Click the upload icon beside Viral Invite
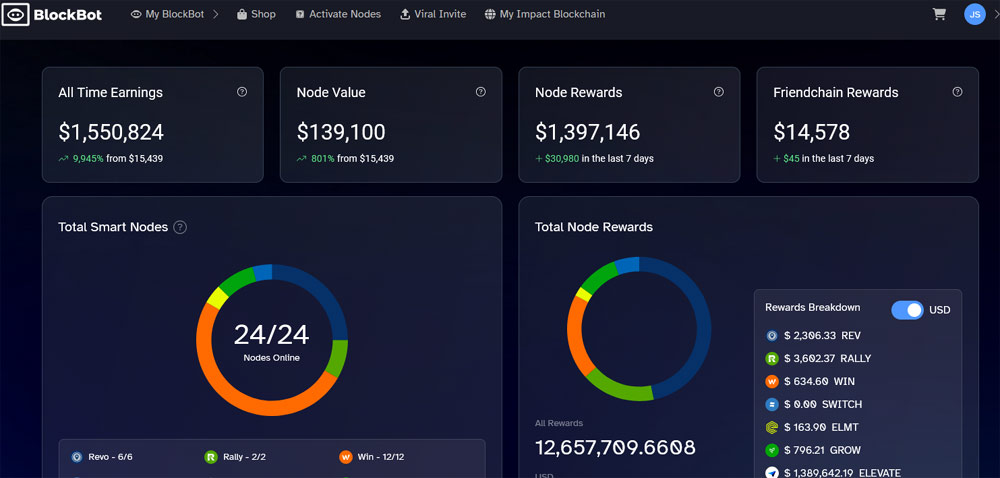 pyautogui.click(x=405, y=14)
